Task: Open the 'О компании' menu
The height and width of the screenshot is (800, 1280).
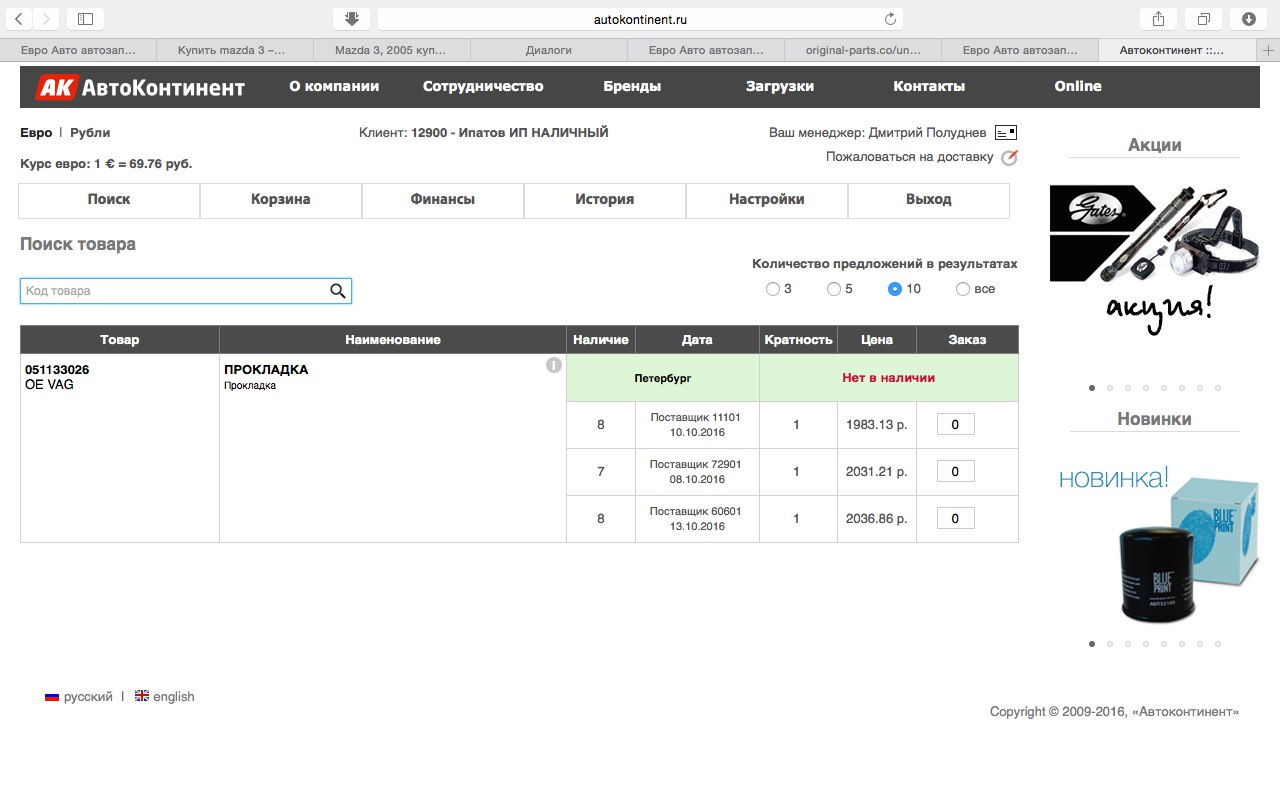Action: tap(334, 86)
